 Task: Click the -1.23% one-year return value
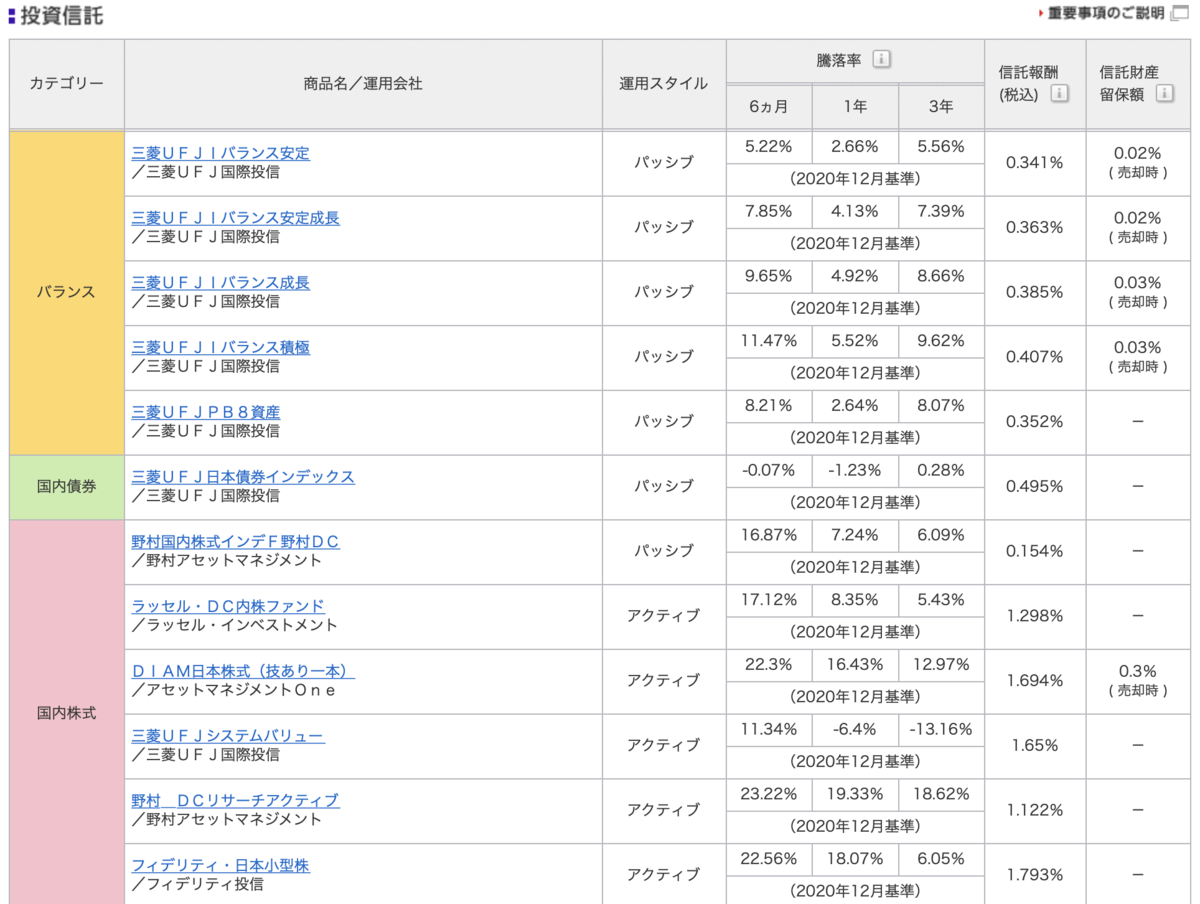tap(855, 470)
